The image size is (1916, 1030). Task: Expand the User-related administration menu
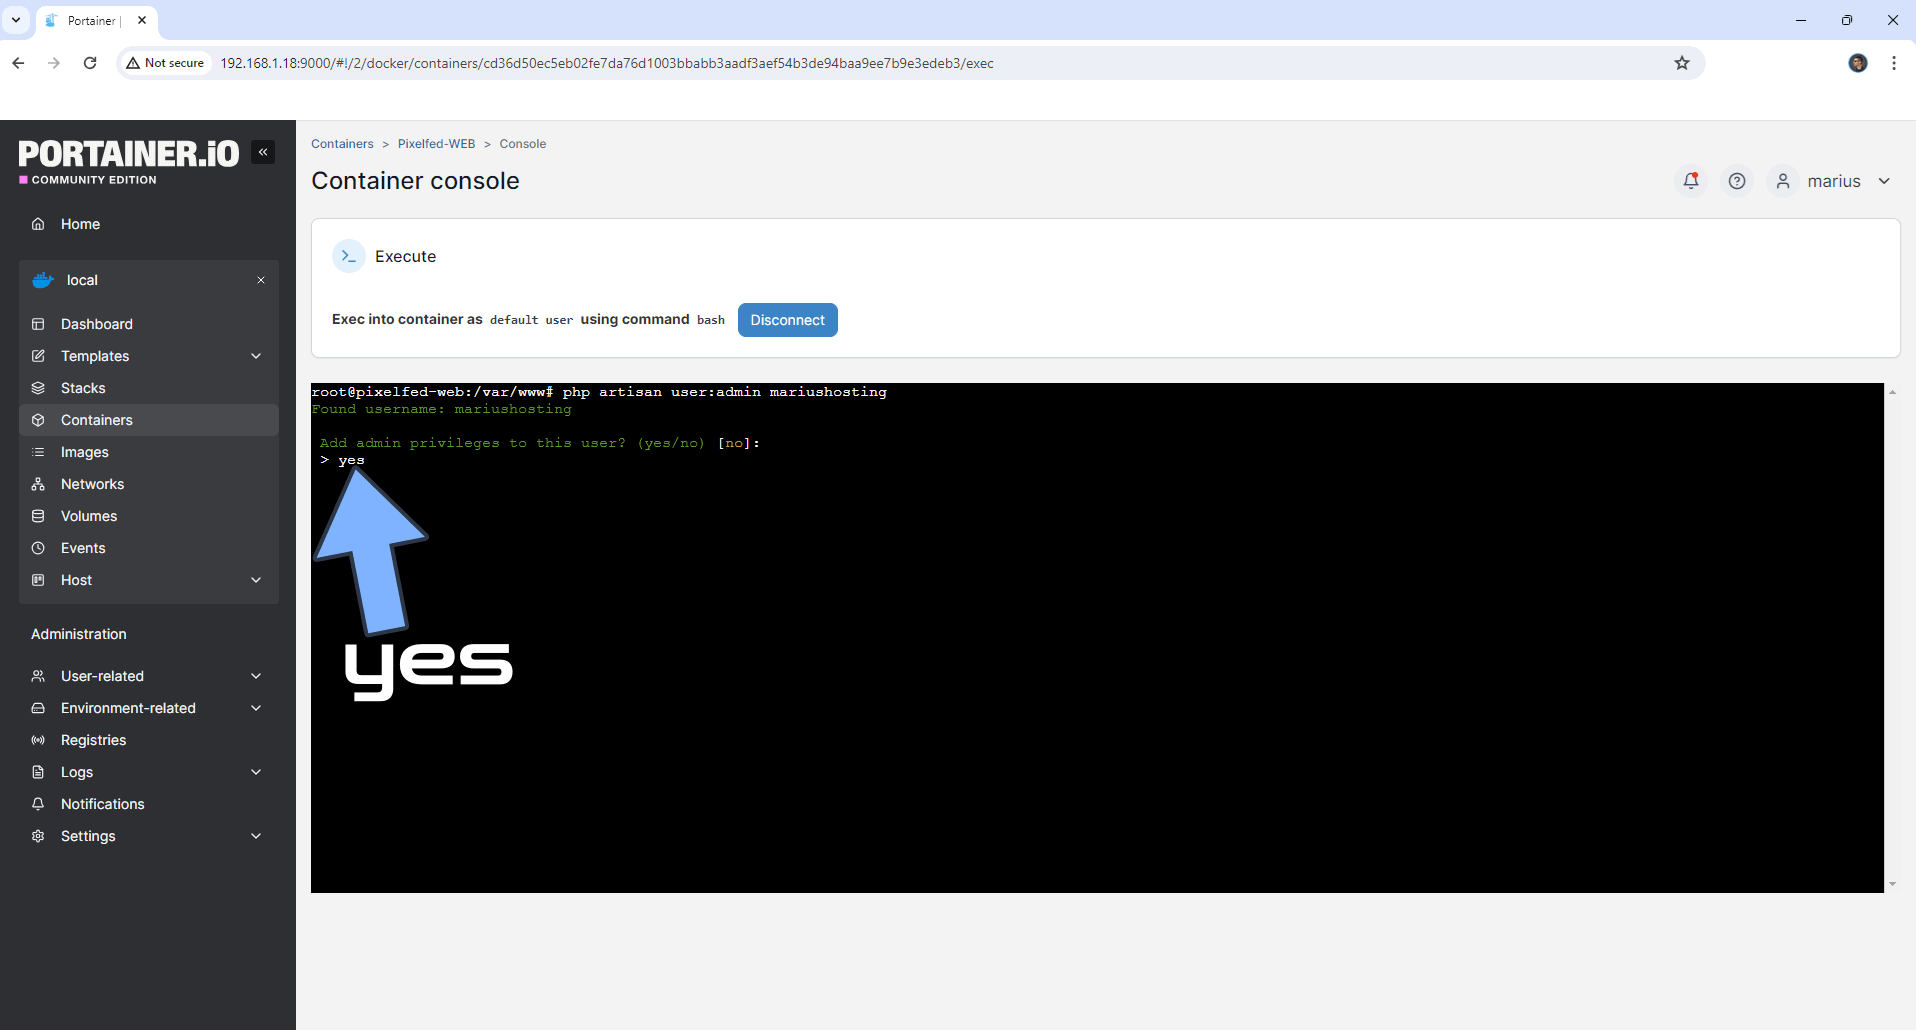pyautogui.click(x=149, y=676)
